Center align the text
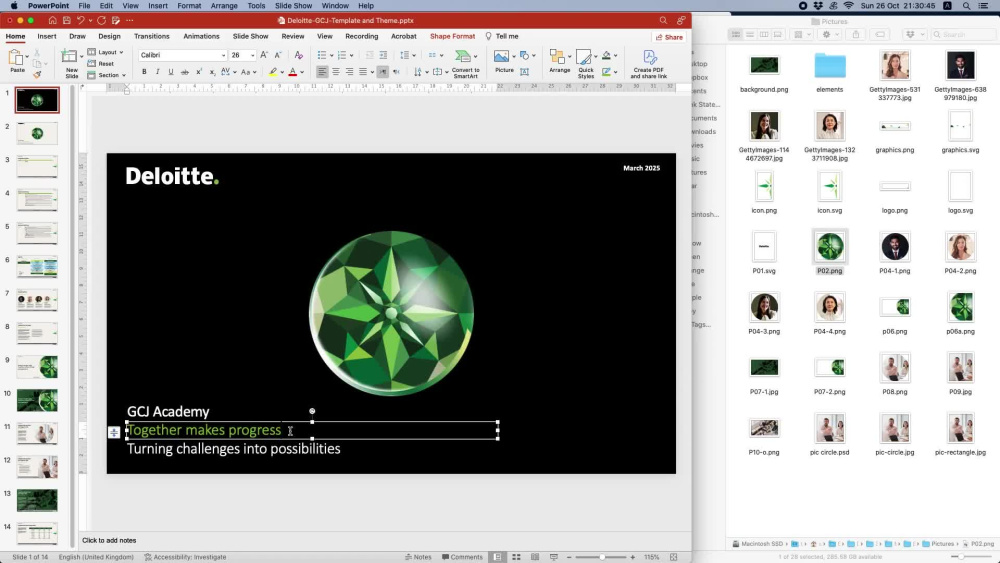This screenshot has width=1000, height=563. pos(335,72)
